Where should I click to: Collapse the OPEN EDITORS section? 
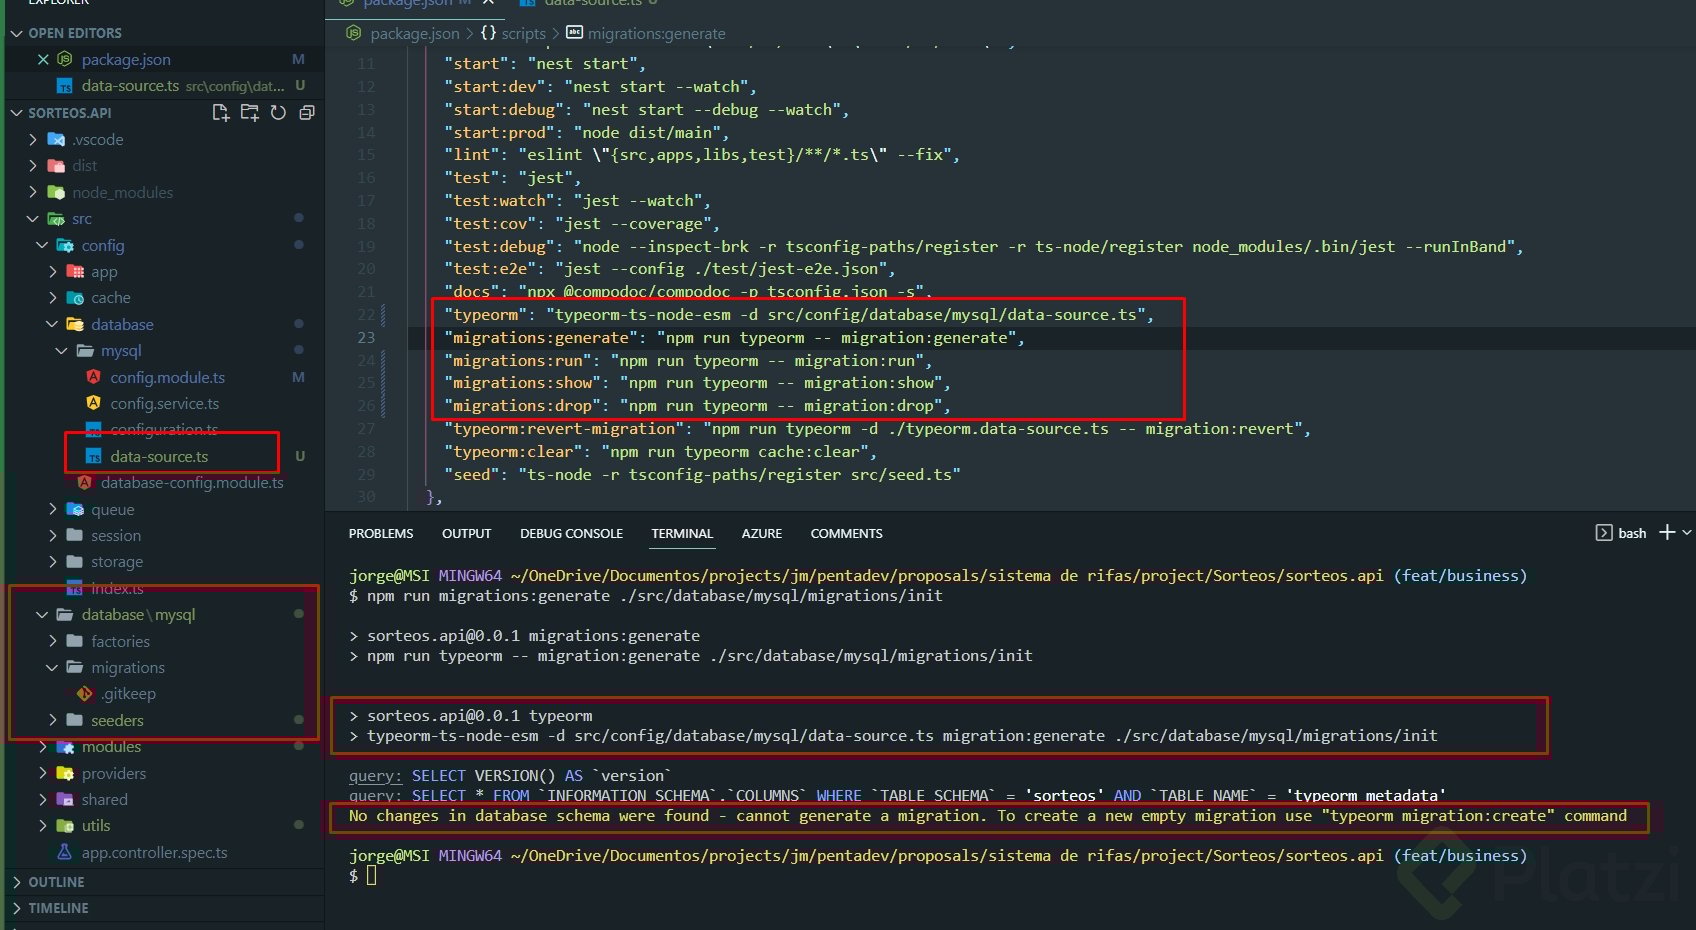(16, 33)
